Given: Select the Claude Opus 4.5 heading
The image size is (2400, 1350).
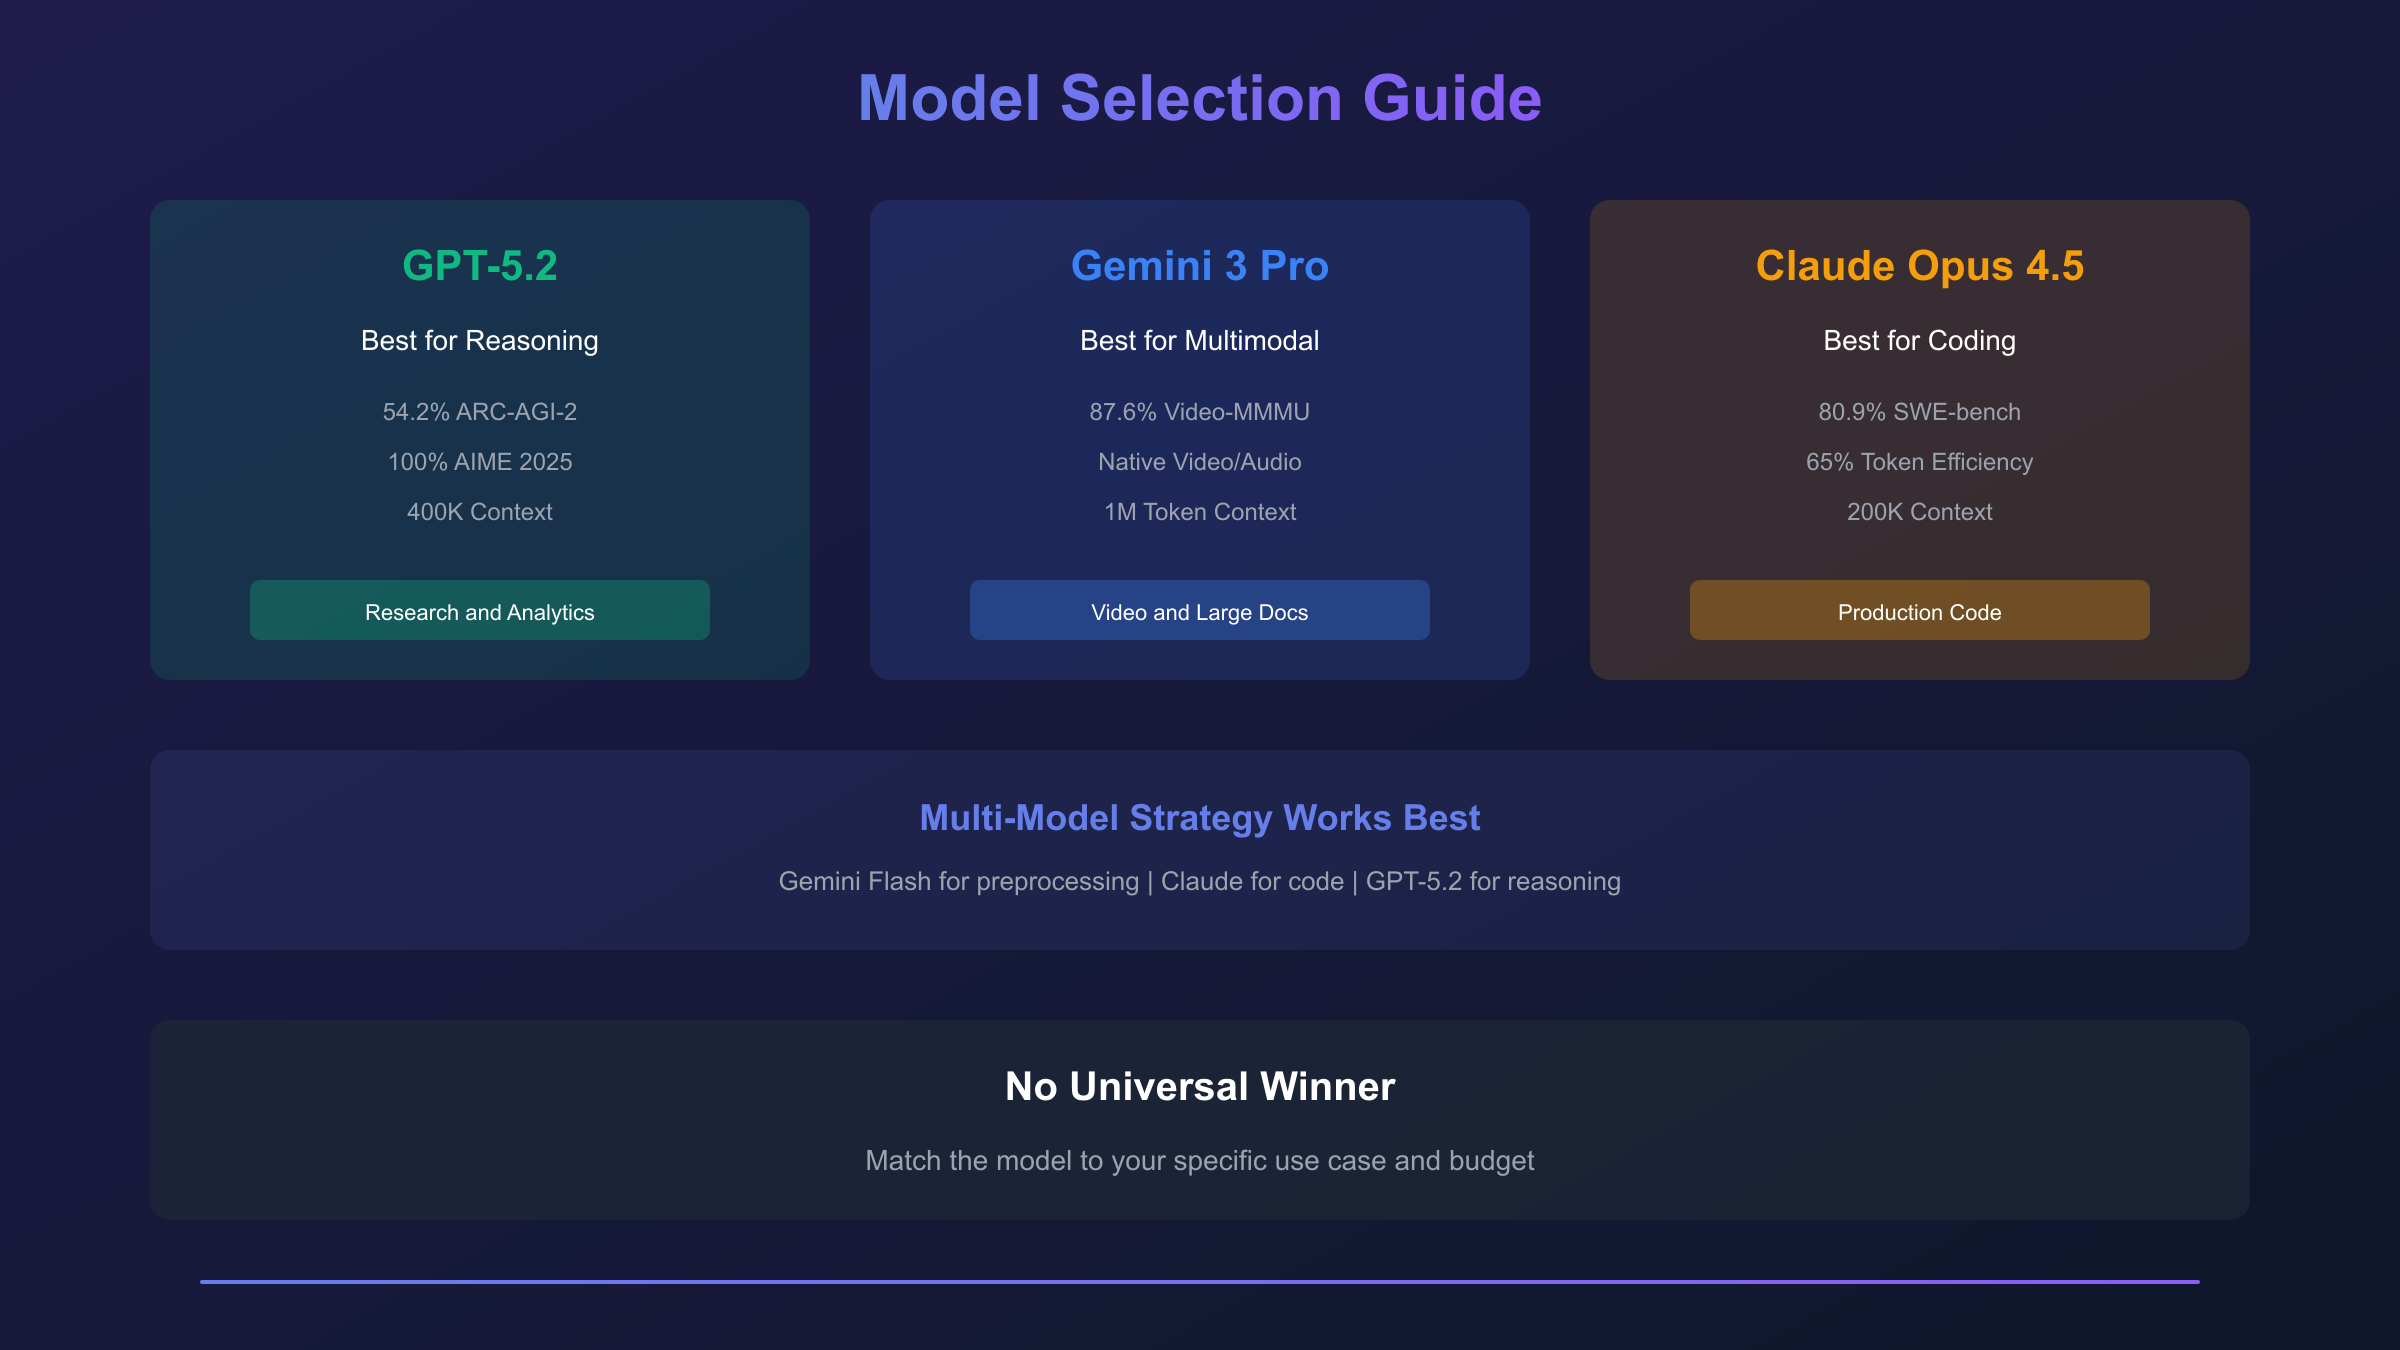Looking at the screenshot, I should [x=1919, y=266].
